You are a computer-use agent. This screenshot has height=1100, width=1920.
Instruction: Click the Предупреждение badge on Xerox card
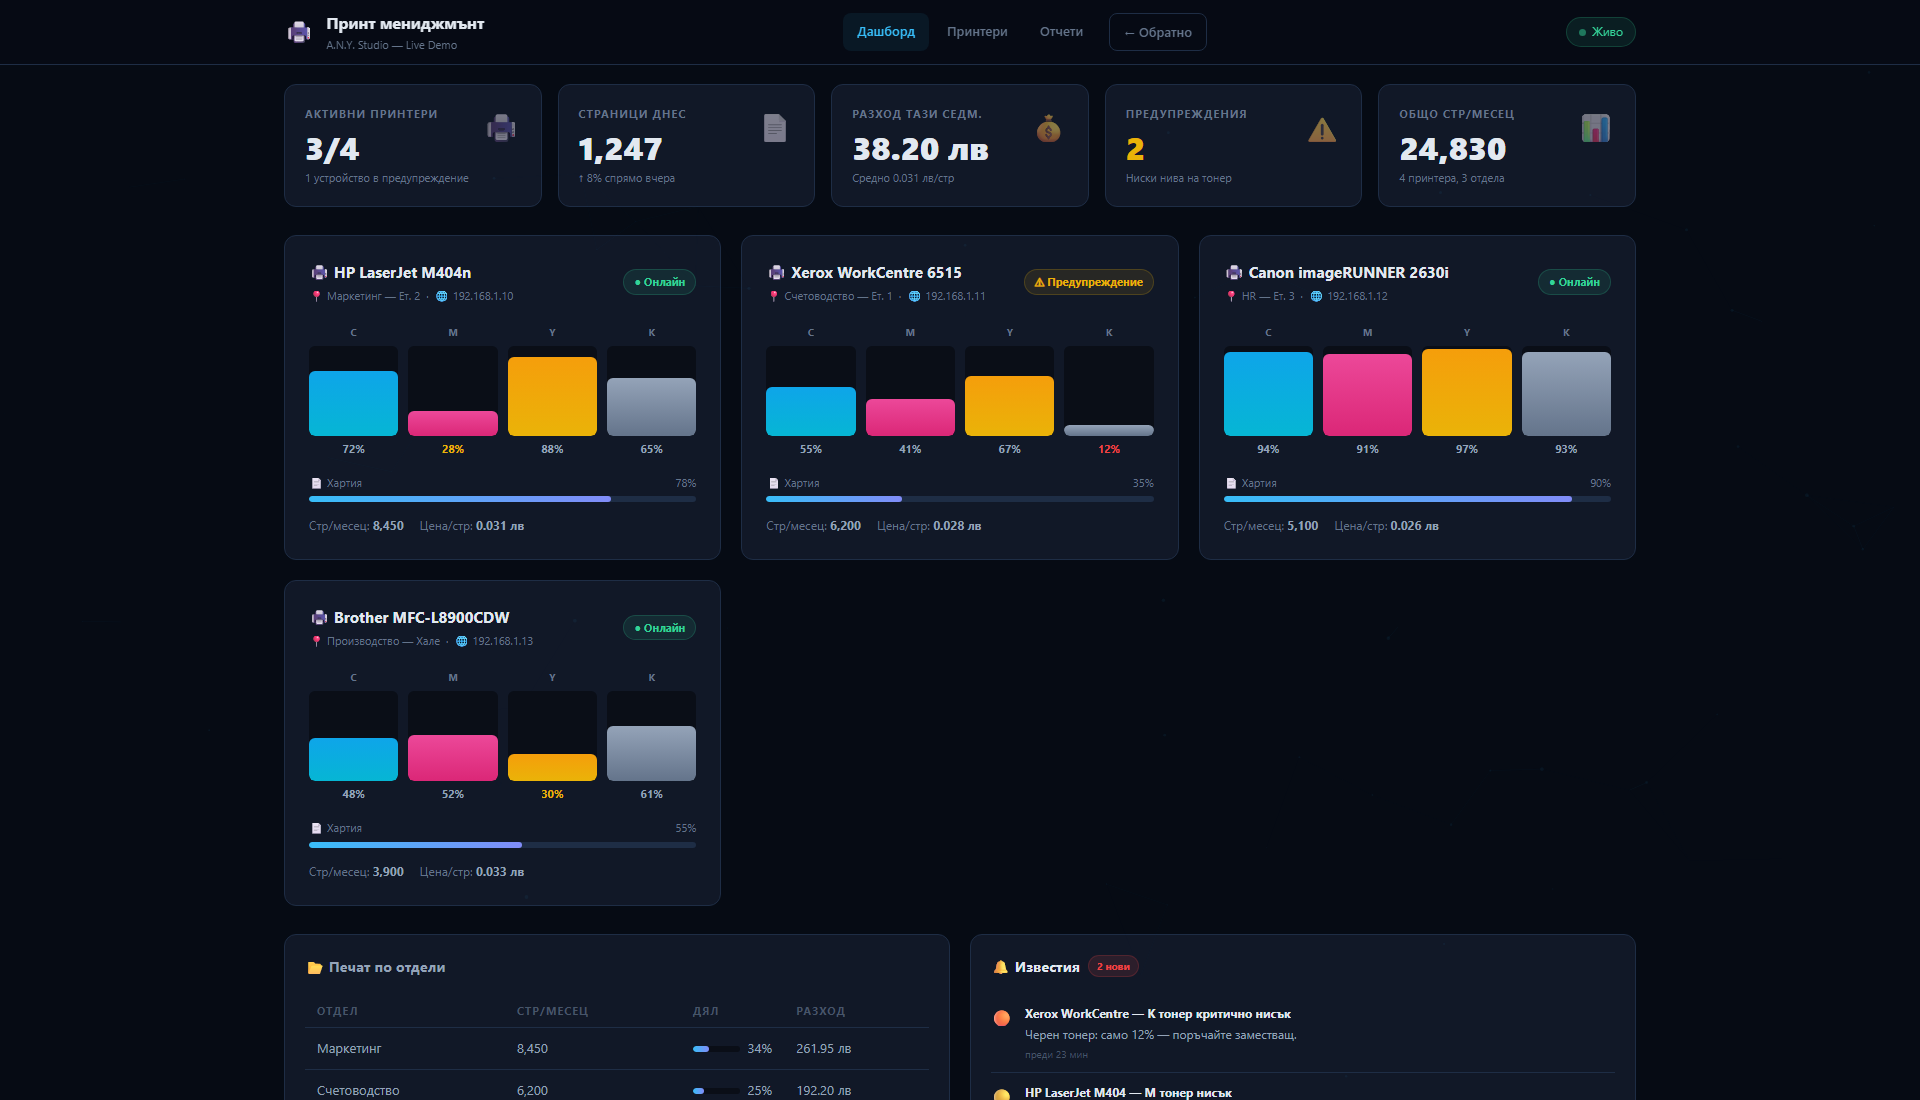point(1088,283)
